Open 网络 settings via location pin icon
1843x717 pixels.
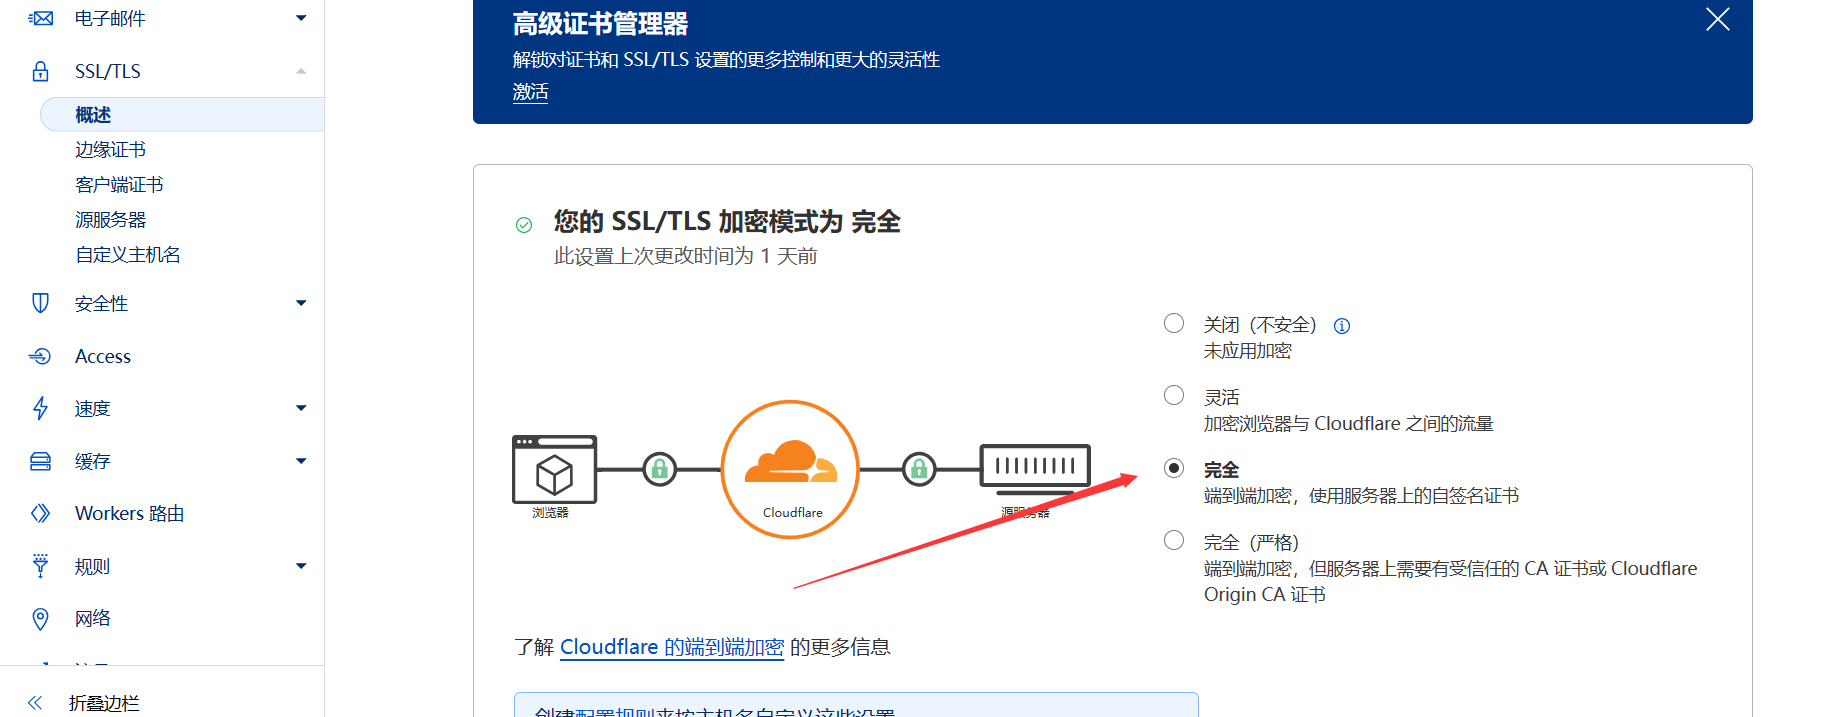40,618
